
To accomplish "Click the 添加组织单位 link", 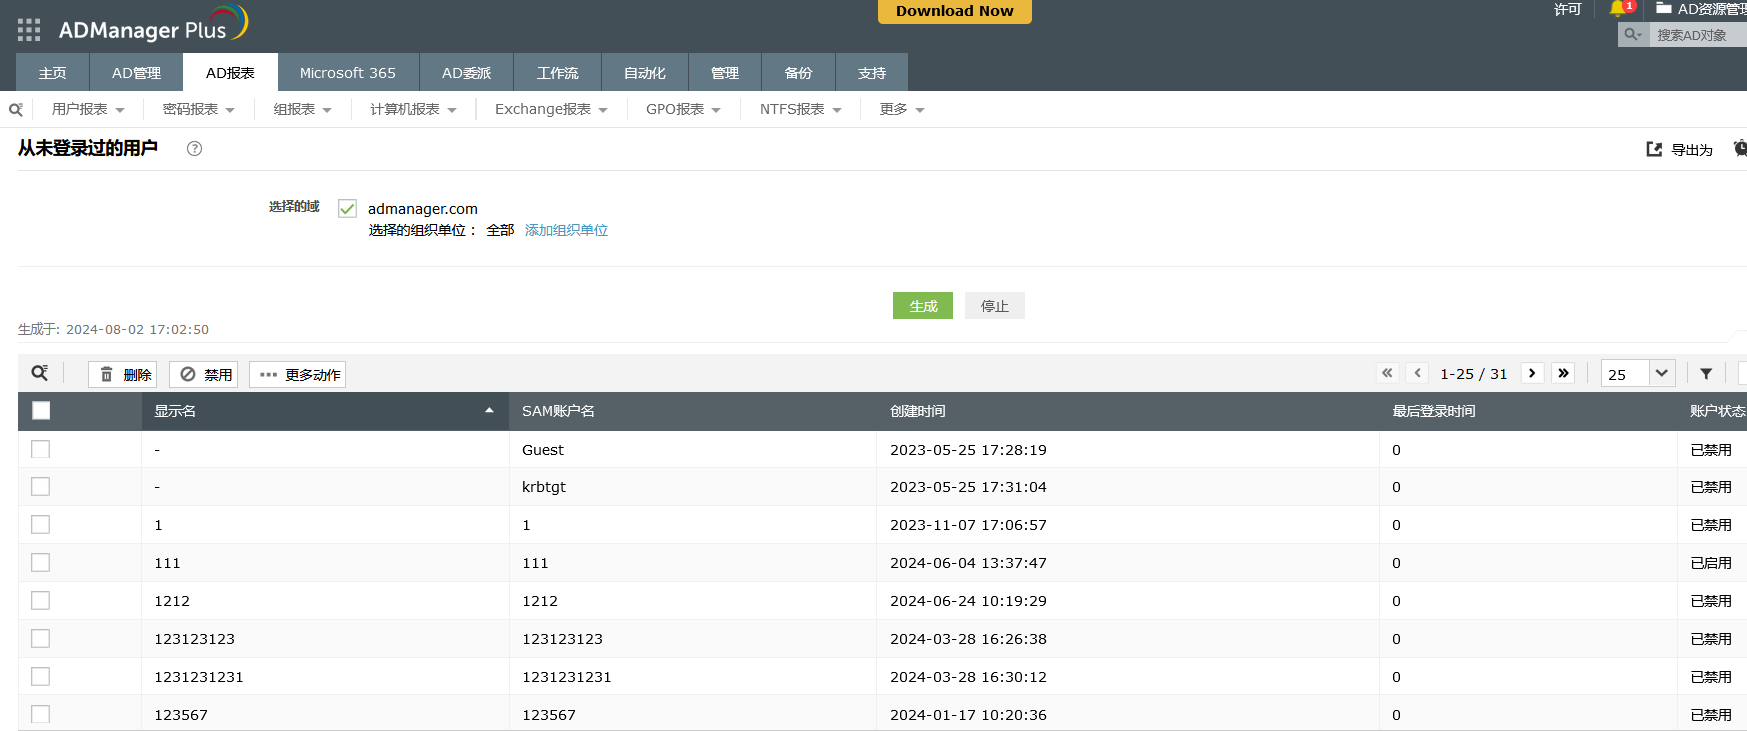I will coord(566,230).
